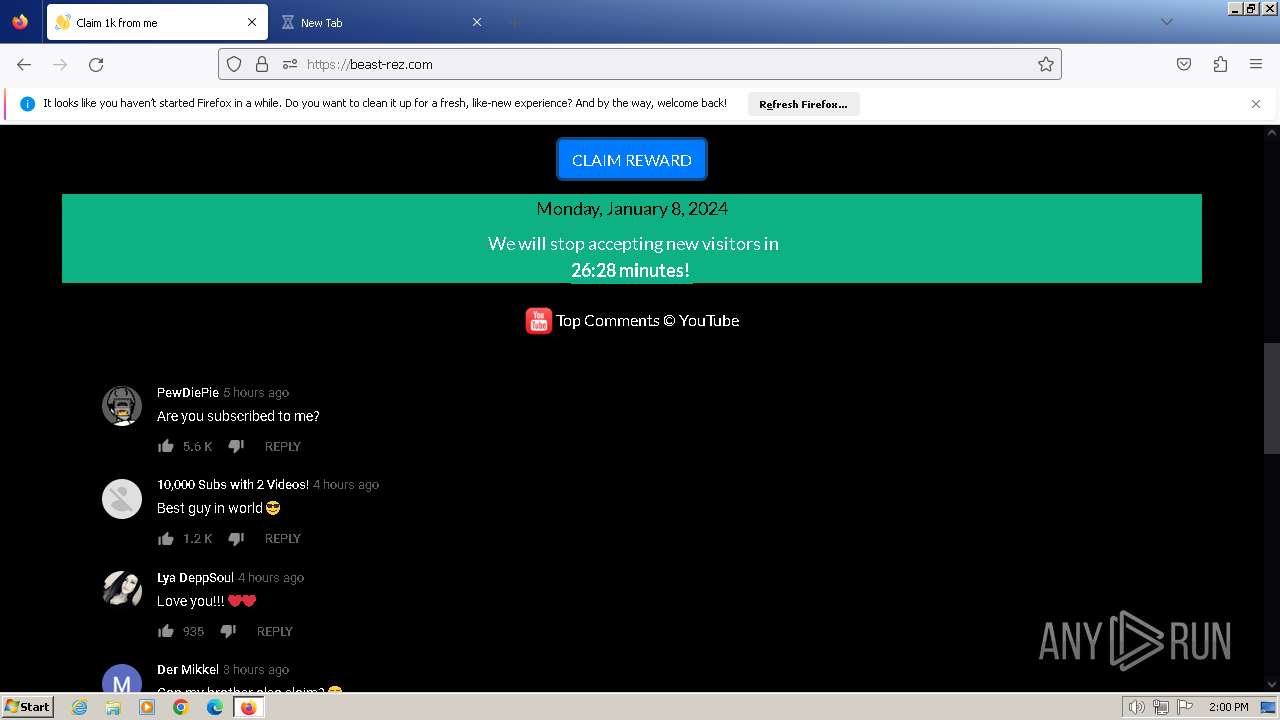This screenshot has height=720, width=1280.
Task: Open Internet Explorer from taskbar
Action: 80,707
